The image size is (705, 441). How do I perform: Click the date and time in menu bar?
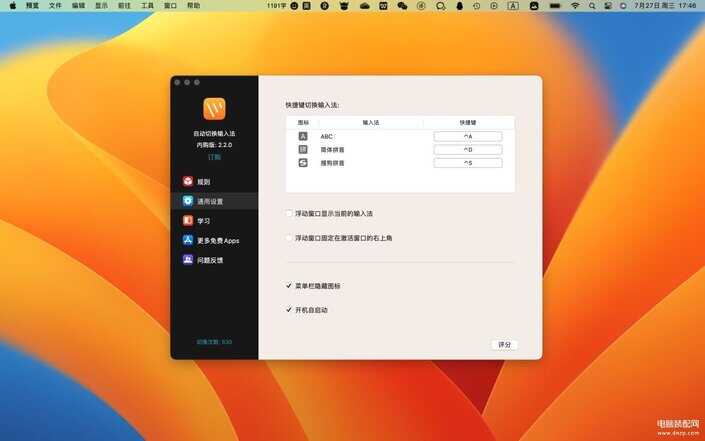coord(665,6)
